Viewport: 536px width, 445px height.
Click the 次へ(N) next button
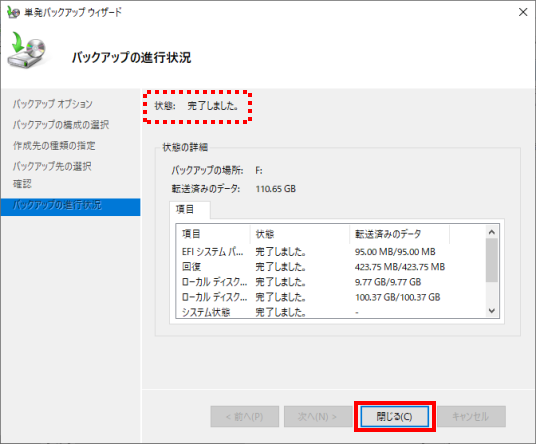click(x=318, y=416)
